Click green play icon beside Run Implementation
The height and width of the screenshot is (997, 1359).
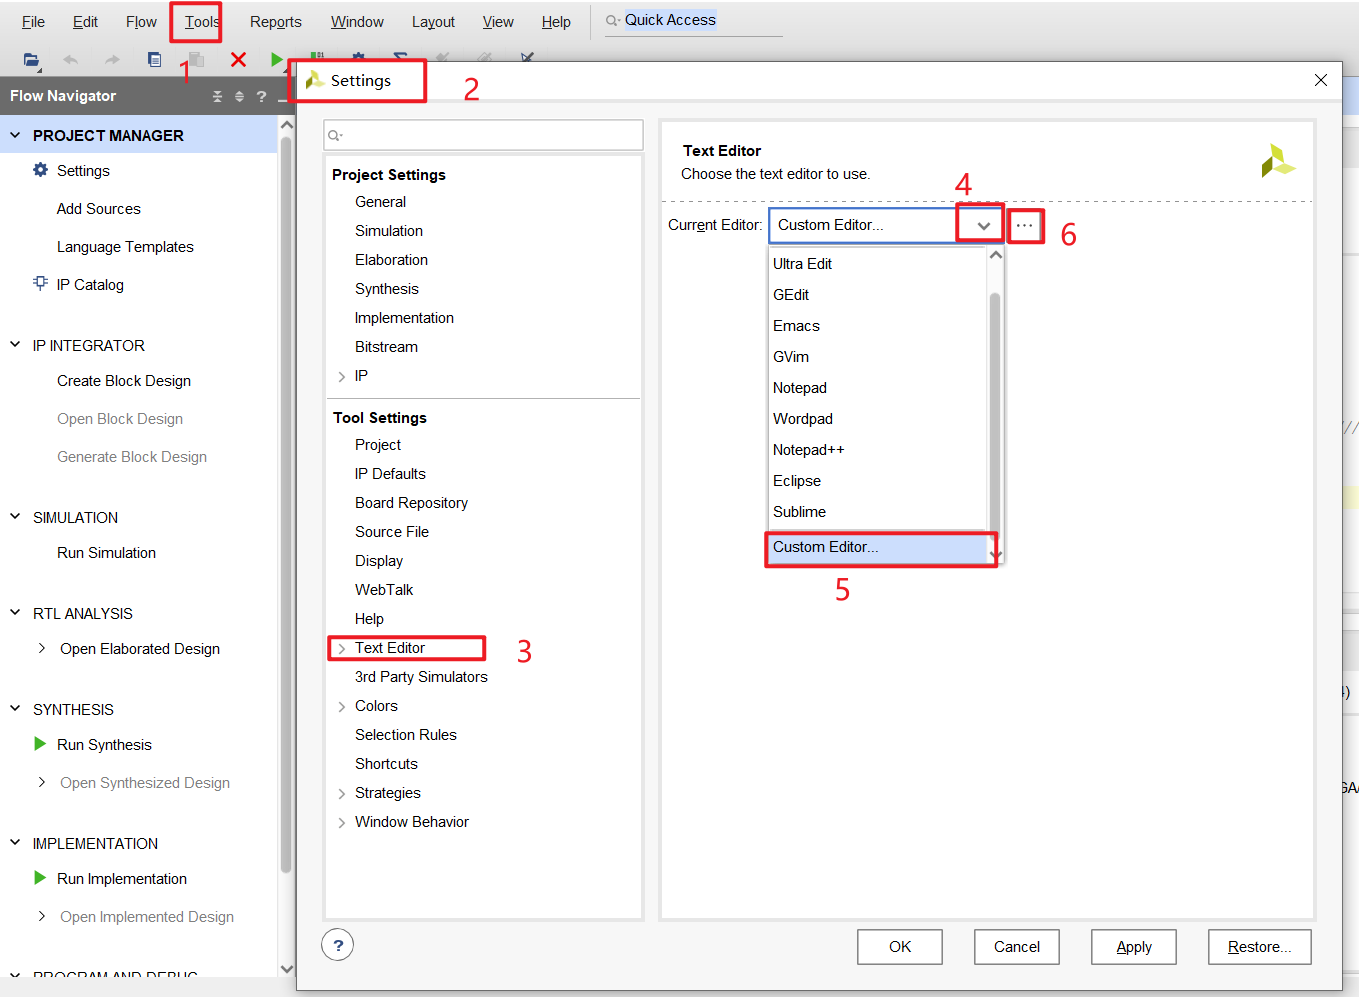click(x=40, y=878)
